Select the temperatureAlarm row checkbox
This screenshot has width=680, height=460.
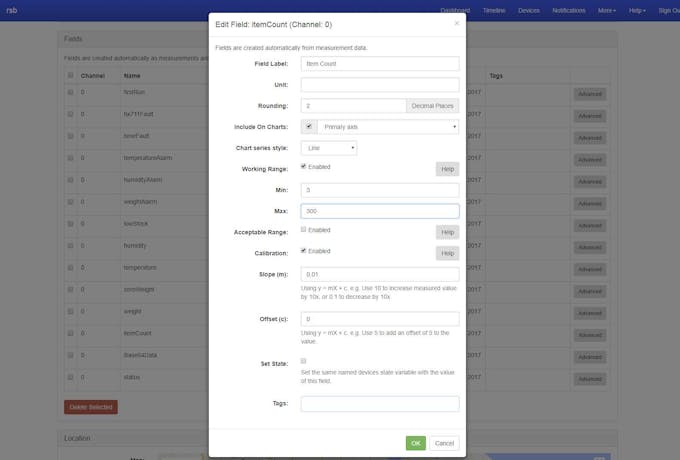70,158
